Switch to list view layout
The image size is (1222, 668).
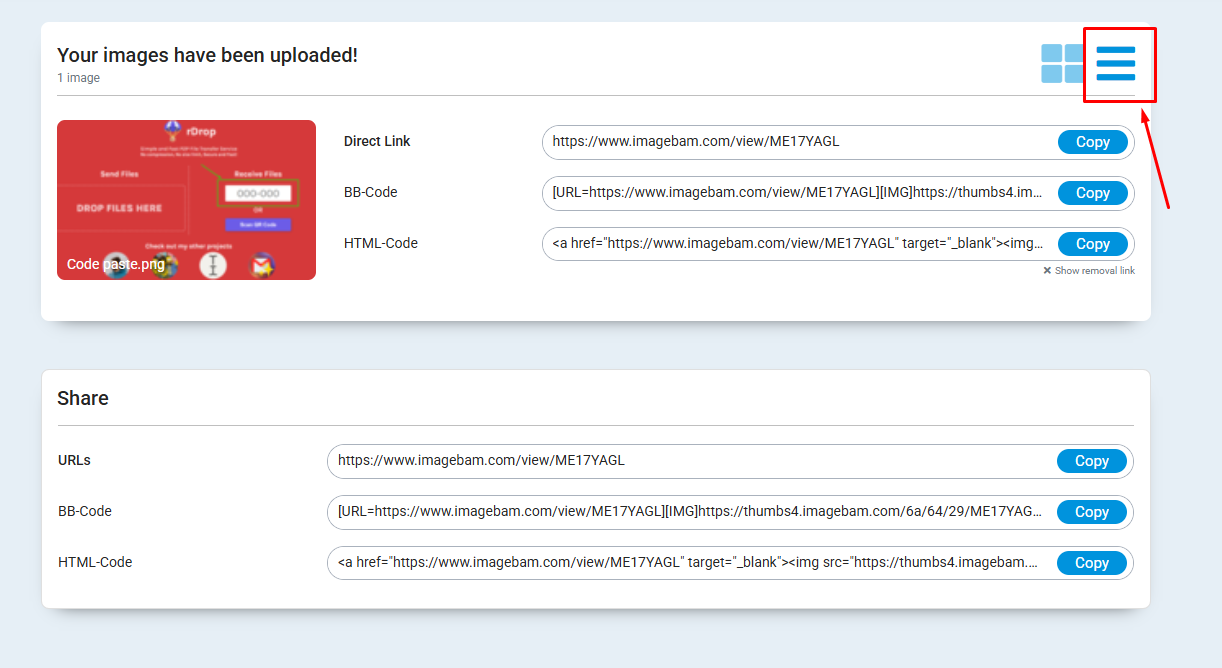1117,63
